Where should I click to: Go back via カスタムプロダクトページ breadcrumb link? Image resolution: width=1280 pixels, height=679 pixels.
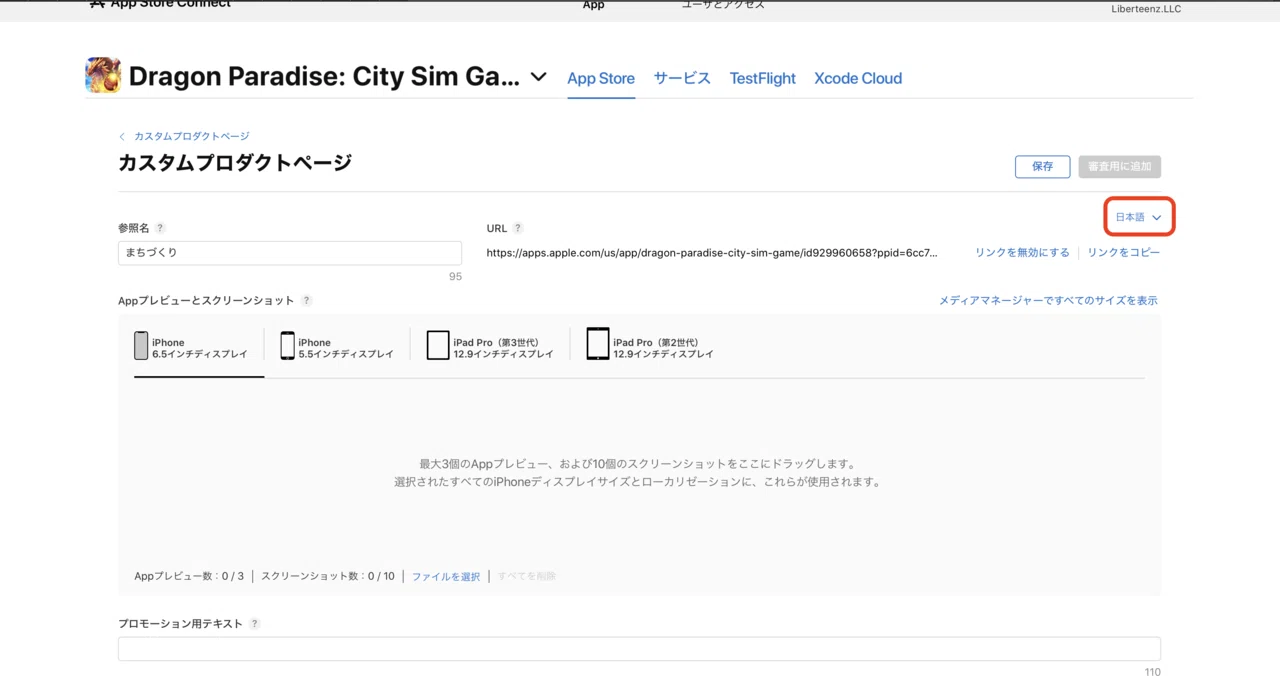coord(192,136)
